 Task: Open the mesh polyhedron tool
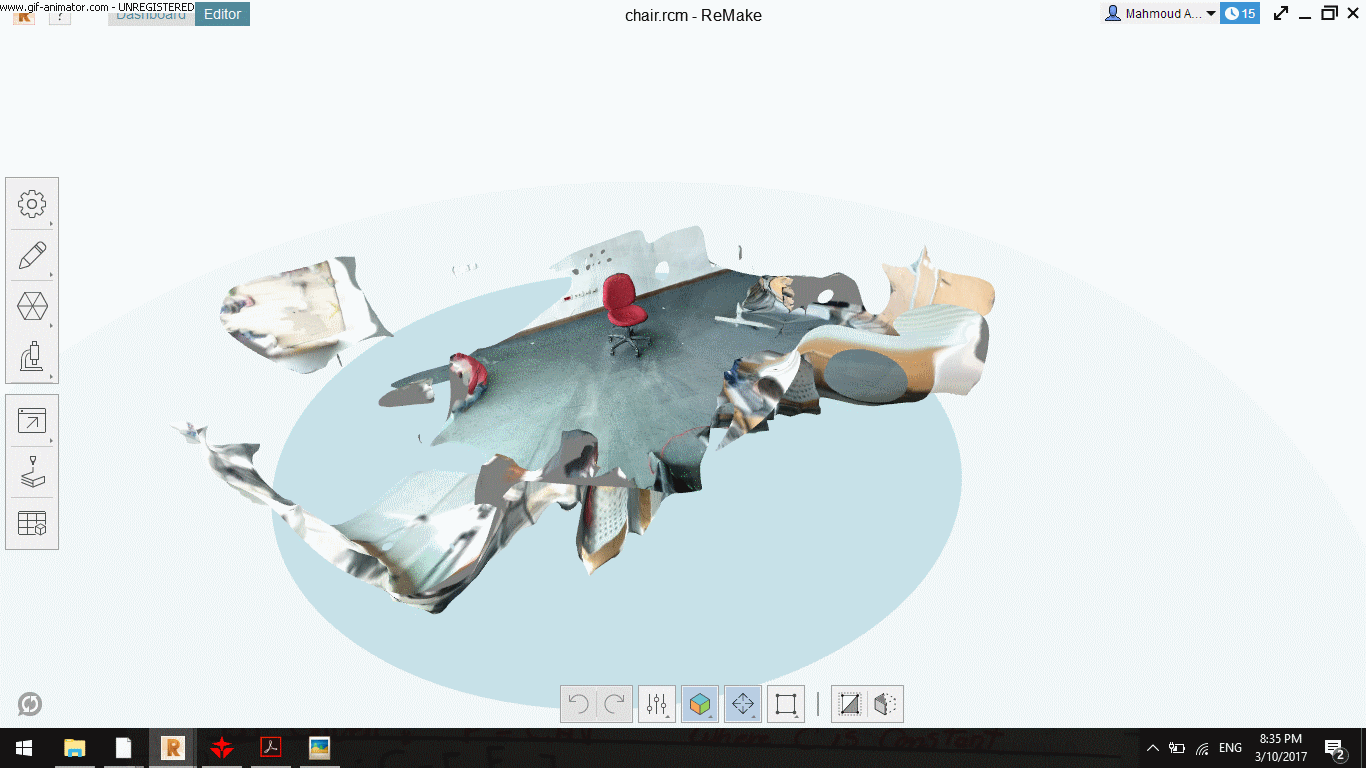[x=32, y=307]
